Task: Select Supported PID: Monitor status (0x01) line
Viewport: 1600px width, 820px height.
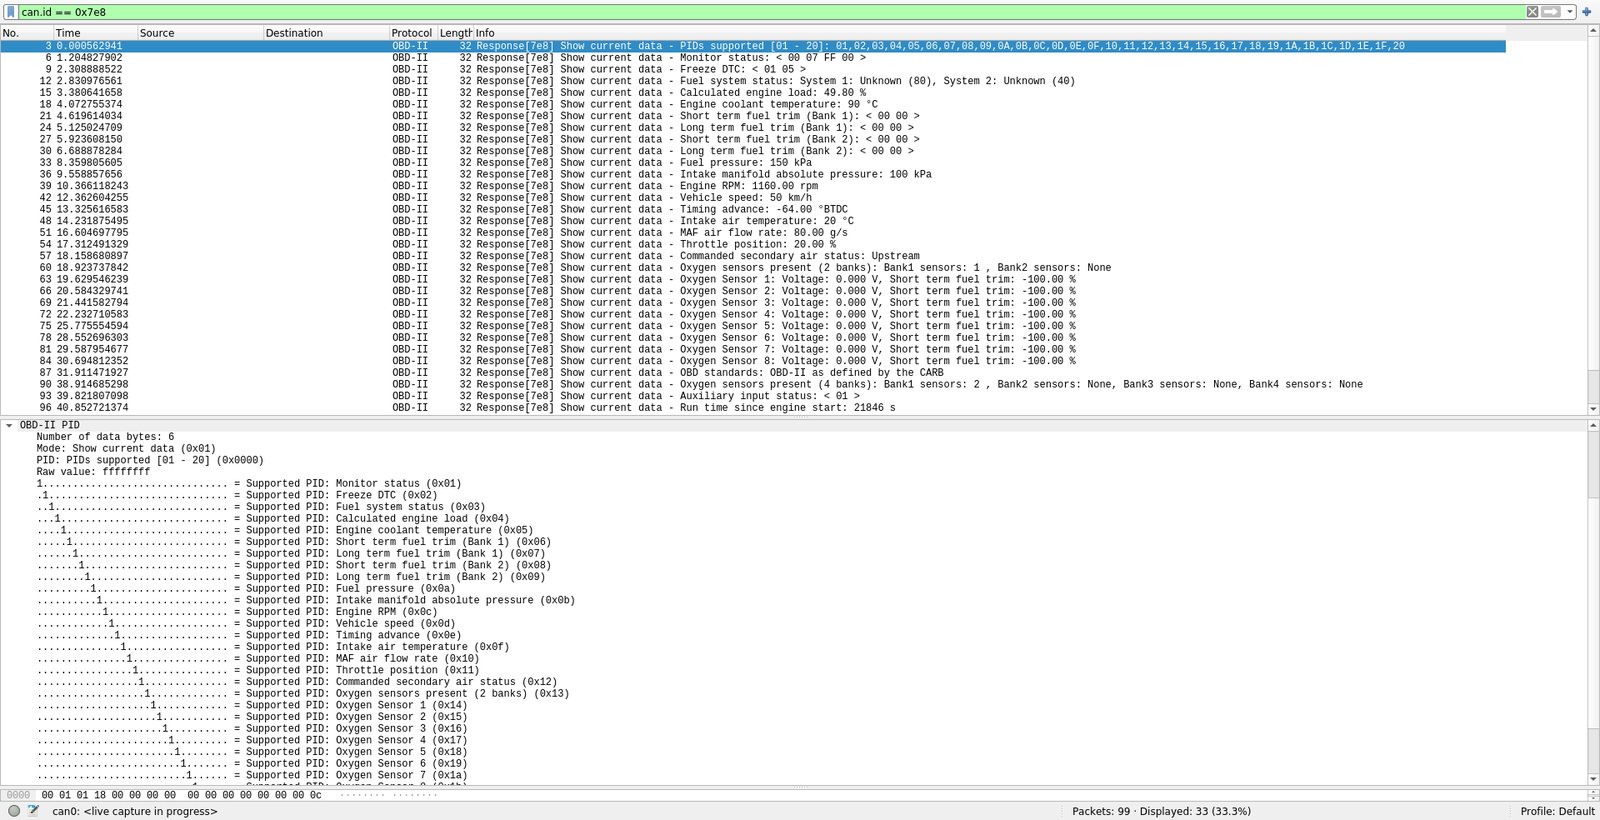Action: [249, 484]
